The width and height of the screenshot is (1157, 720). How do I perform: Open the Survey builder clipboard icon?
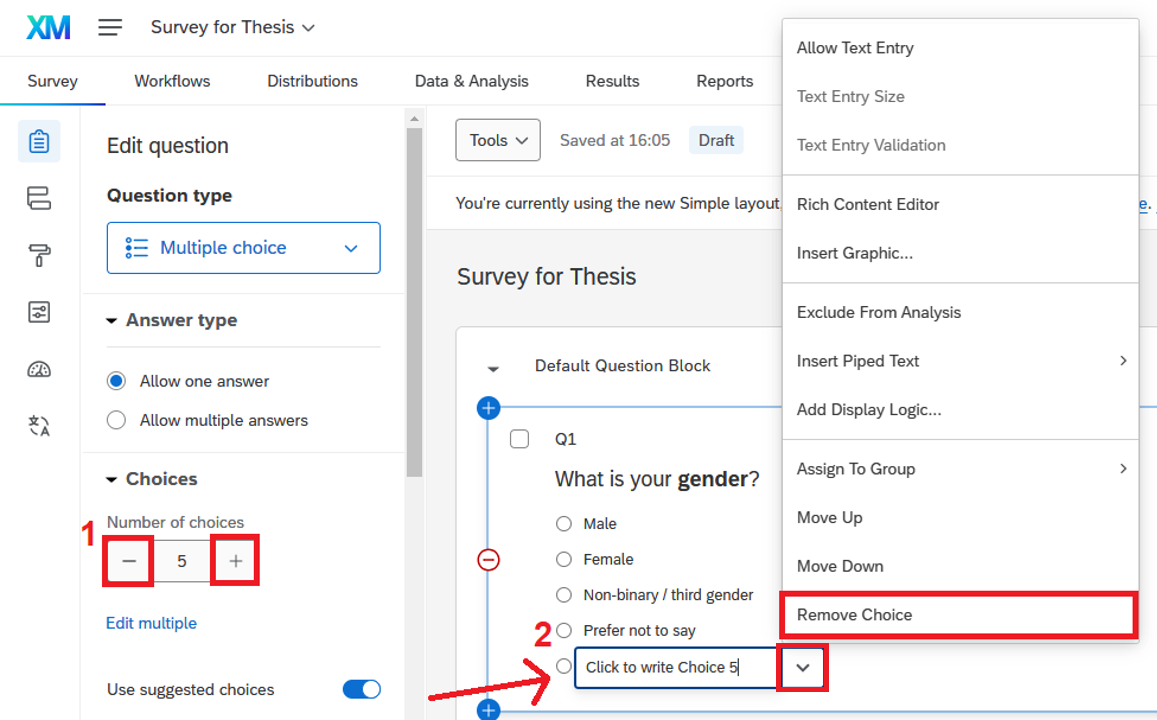39,141
